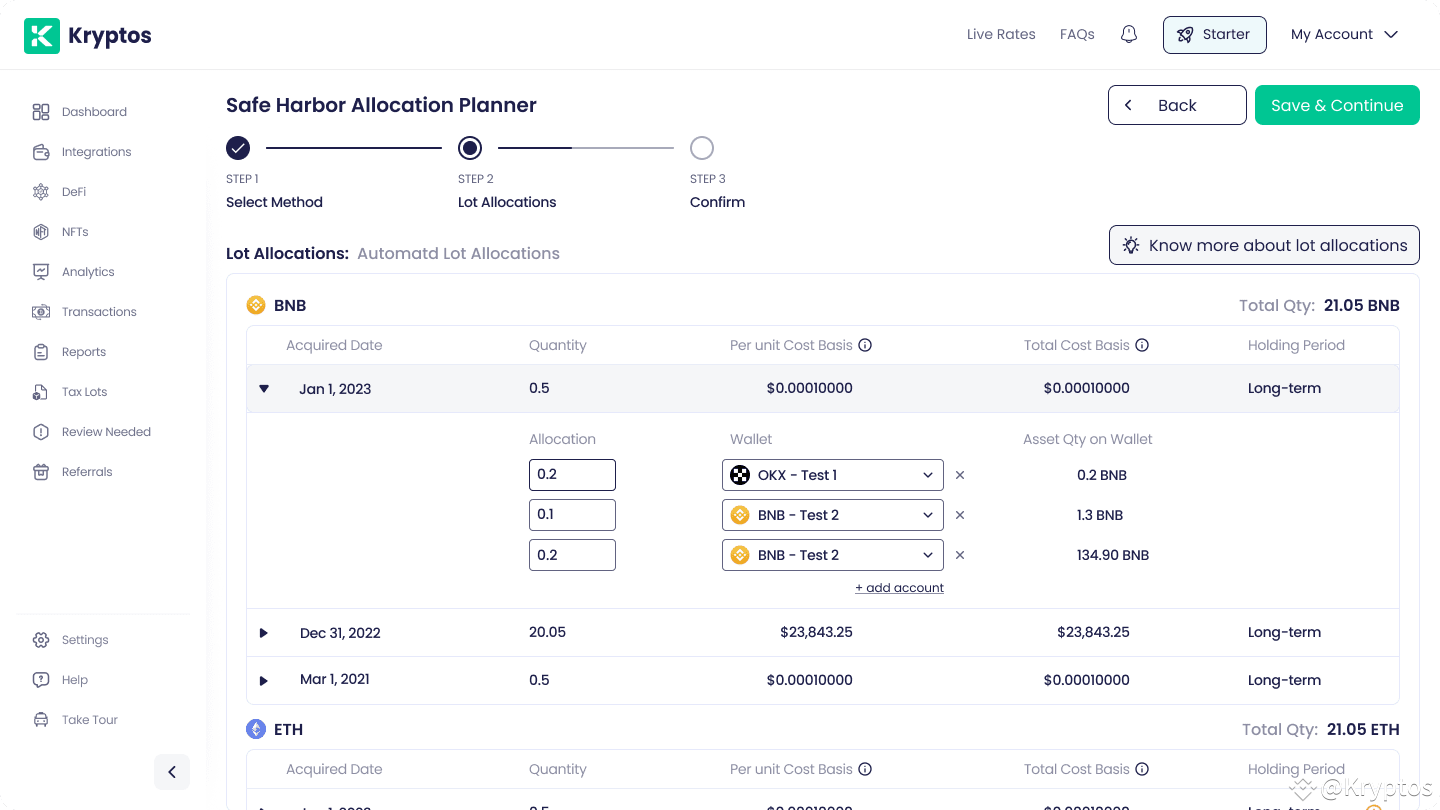Click the Per unit Cost Basis info icon

click(x=866, y=345)
